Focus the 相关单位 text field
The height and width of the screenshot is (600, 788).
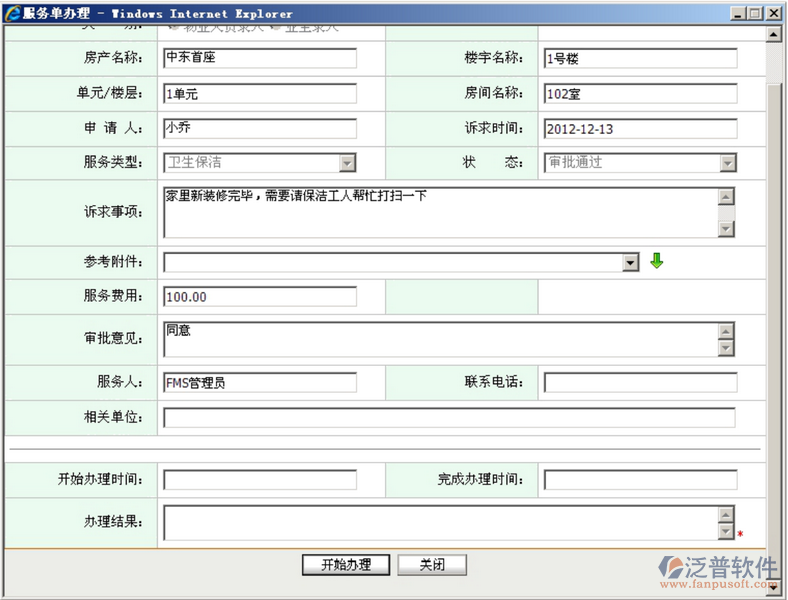point(449,418)
